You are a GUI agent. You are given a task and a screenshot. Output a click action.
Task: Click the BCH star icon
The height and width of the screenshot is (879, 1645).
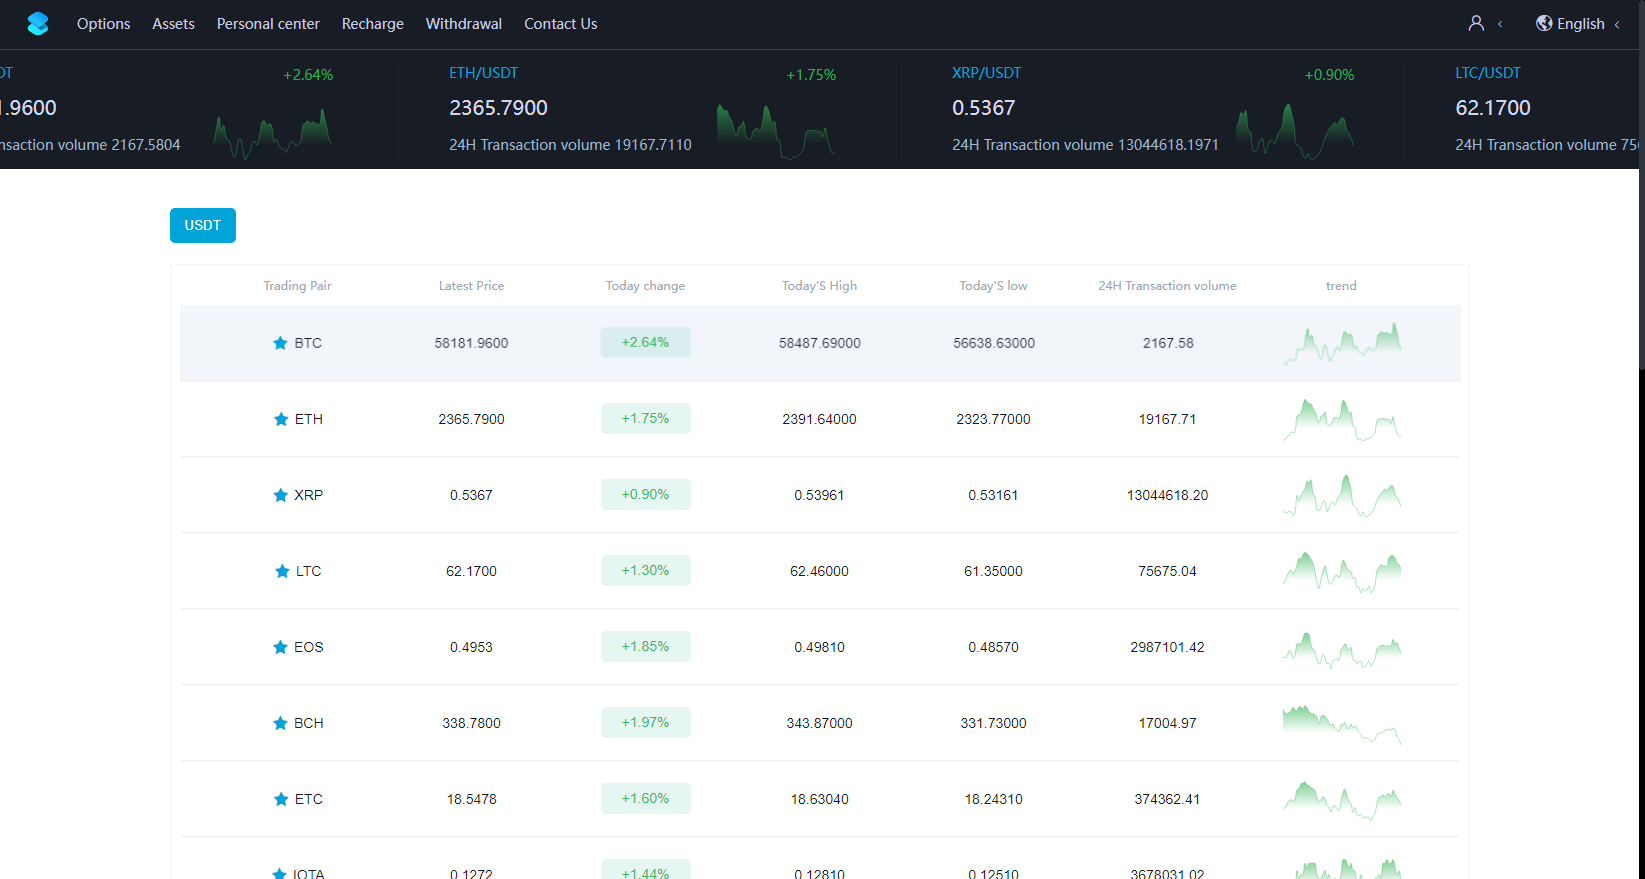coord(280,723)
